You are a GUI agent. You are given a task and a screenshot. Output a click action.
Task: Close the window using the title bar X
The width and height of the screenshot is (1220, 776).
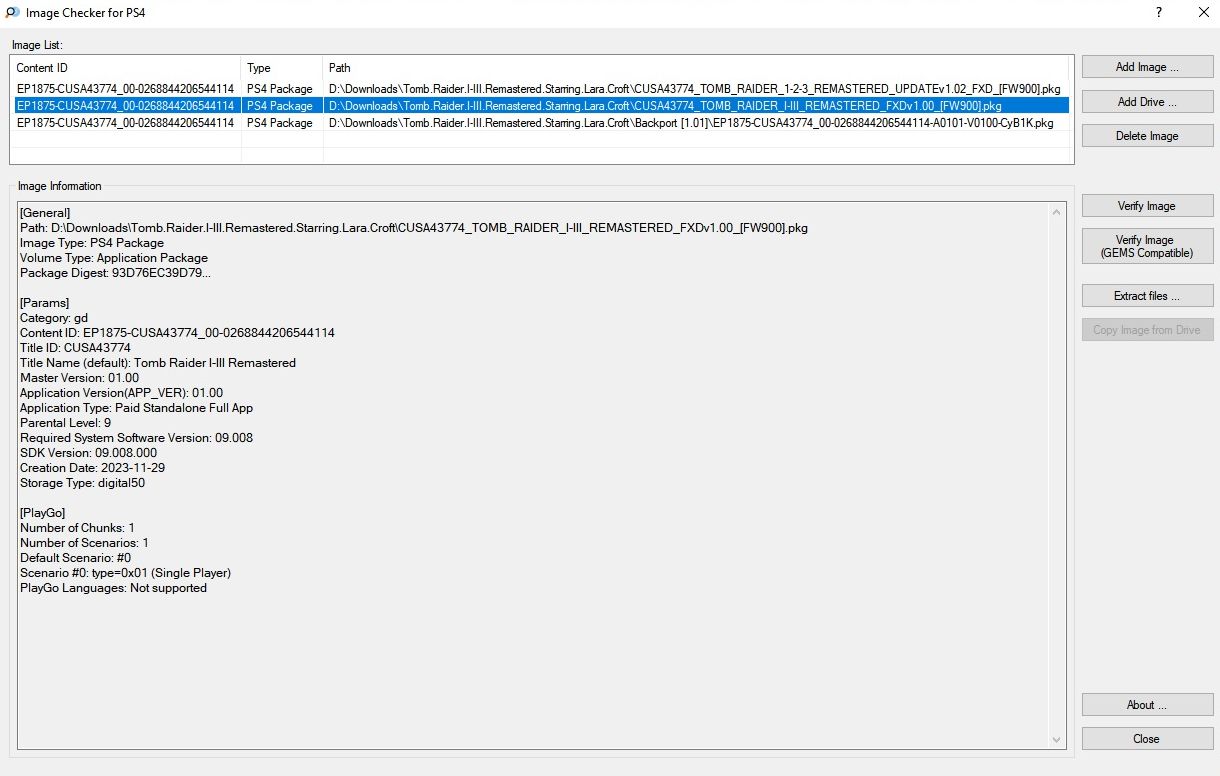click(x=1203, y=13)
